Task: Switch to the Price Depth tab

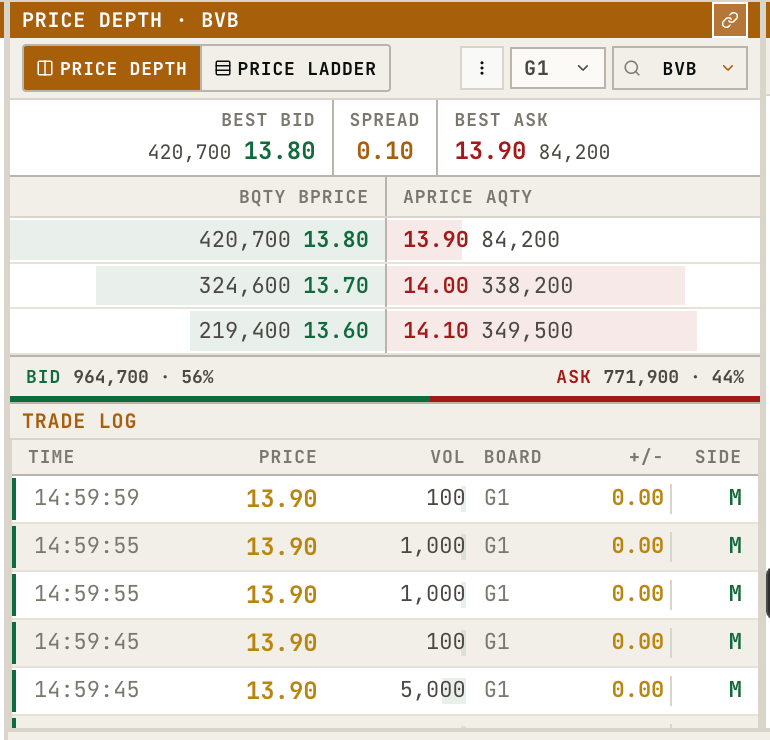Action: point(112,68)
